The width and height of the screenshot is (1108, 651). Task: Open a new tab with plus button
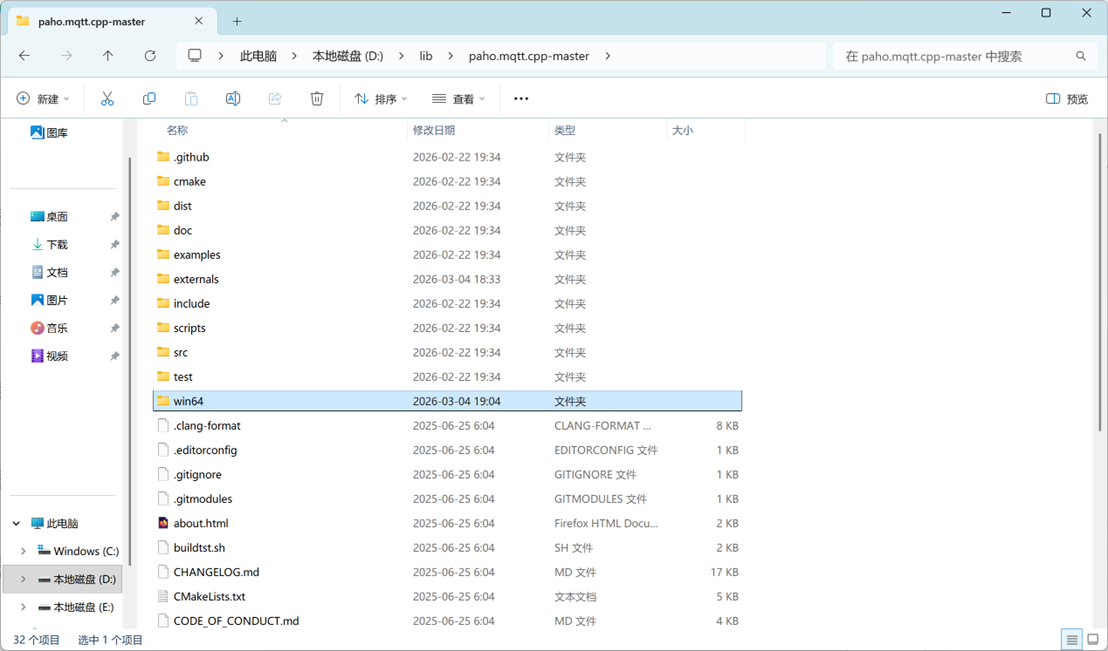point(237,21)
